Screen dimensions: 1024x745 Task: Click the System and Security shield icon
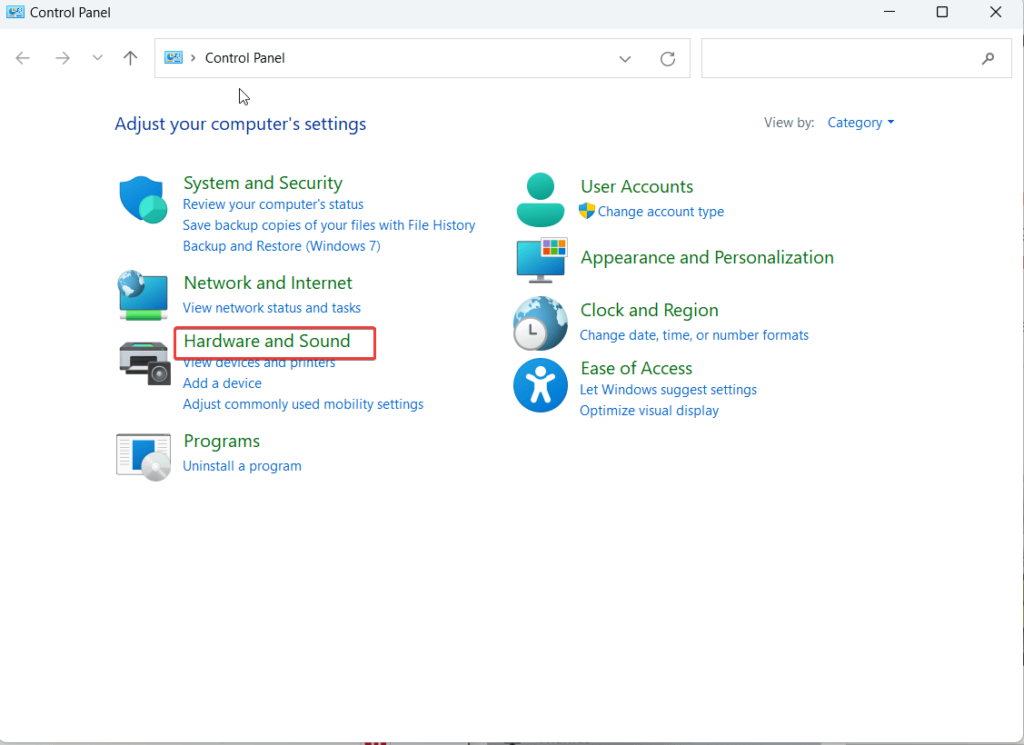point(144,199)
